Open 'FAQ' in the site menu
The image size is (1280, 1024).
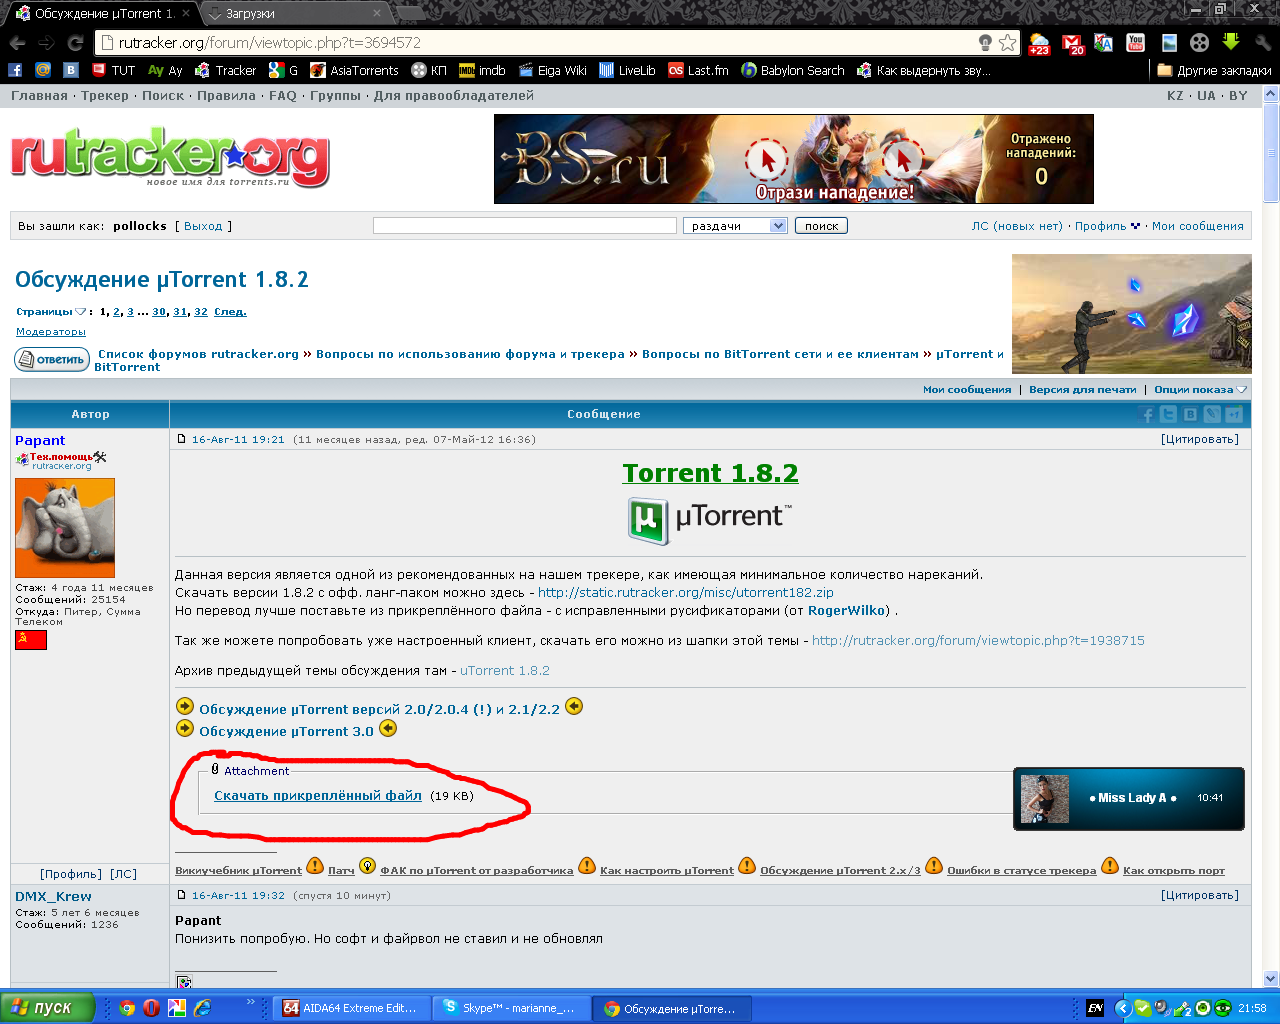click(283, 96)
